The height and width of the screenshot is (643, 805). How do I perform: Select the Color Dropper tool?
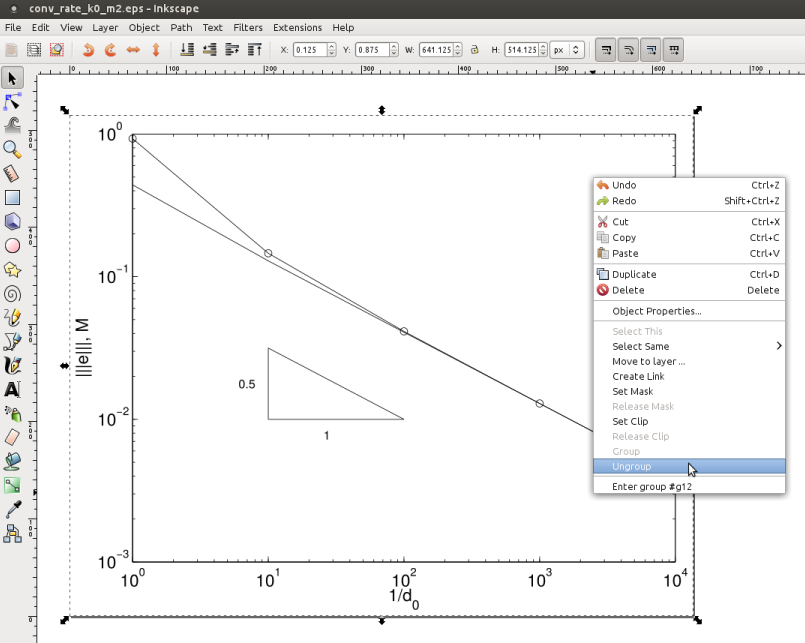click(13, 509)
